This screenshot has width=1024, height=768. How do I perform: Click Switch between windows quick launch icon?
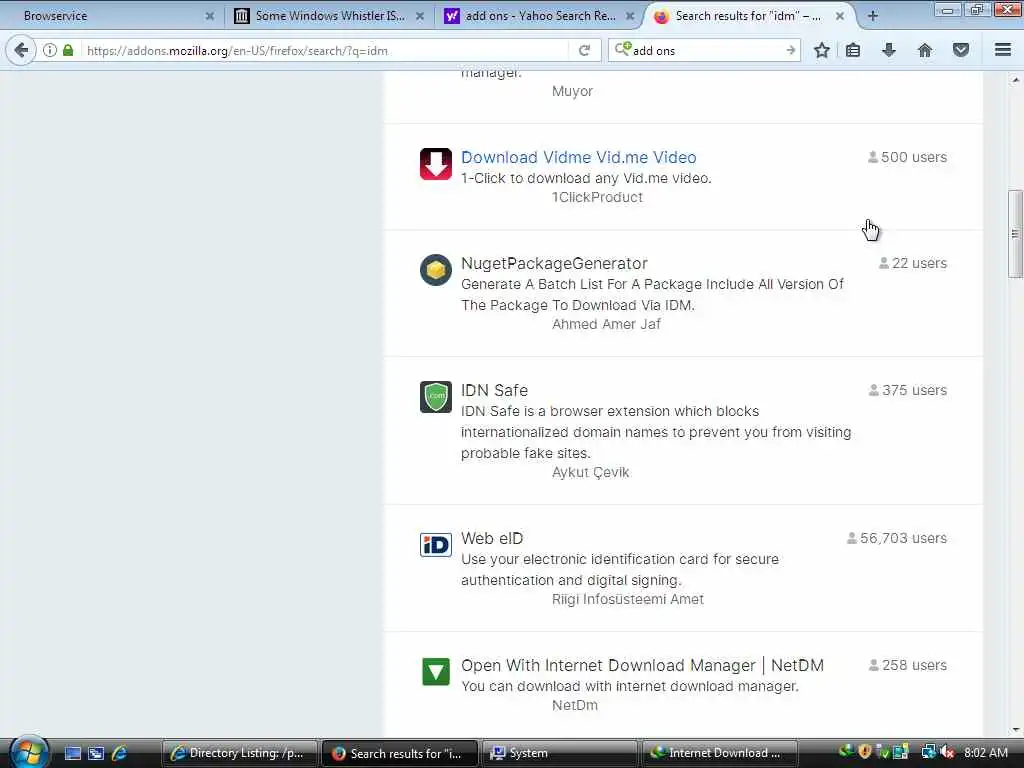96,753
